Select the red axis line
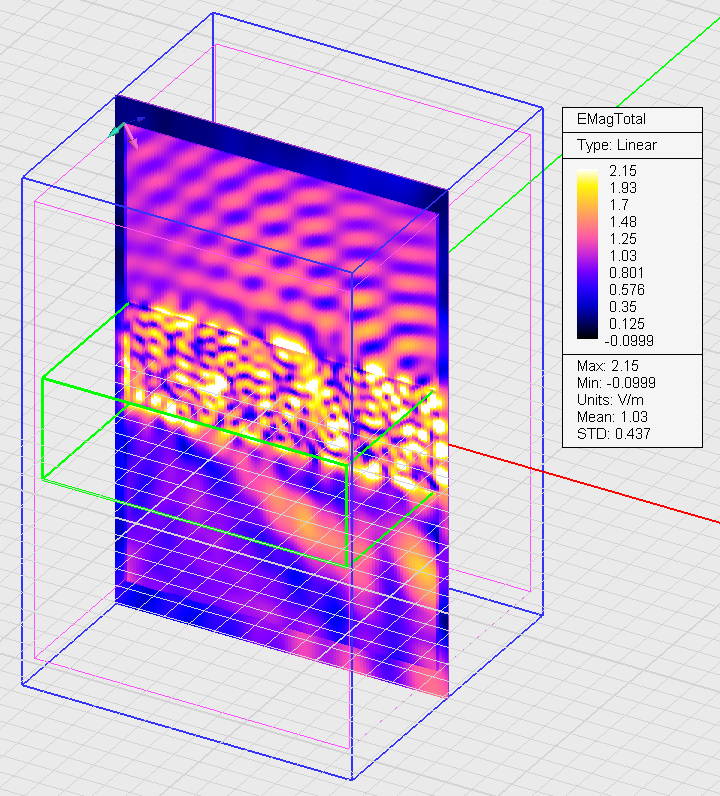The image size is (720, 796). click(600, 487)
